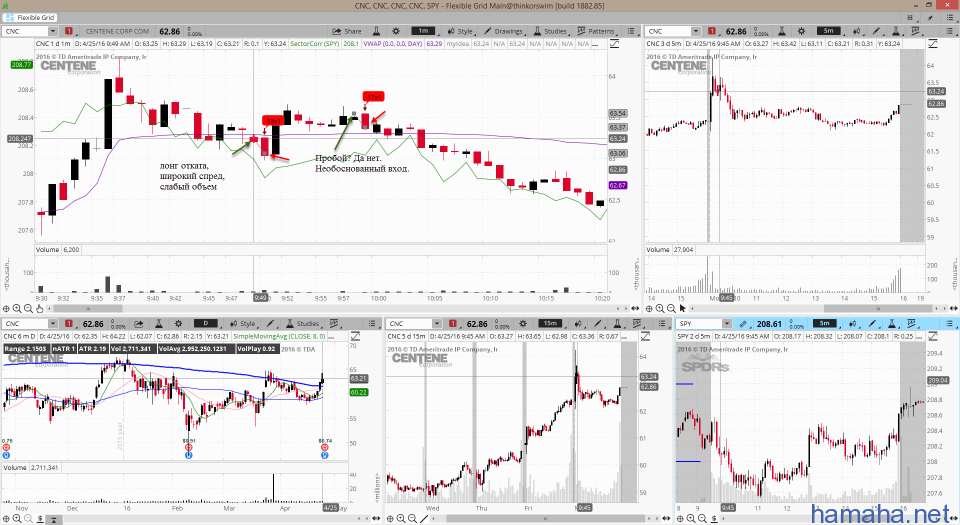Open the D timeframe selector
The height and width of the screenshot is (525, 960).
tap(206, 324)
